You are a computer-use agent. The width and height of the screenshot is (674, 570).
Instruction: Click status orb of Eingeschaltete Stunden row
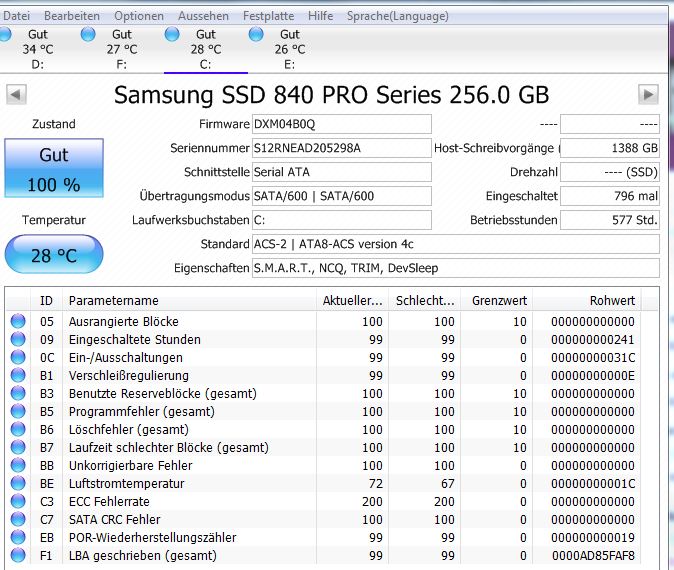tap(18, 339)
